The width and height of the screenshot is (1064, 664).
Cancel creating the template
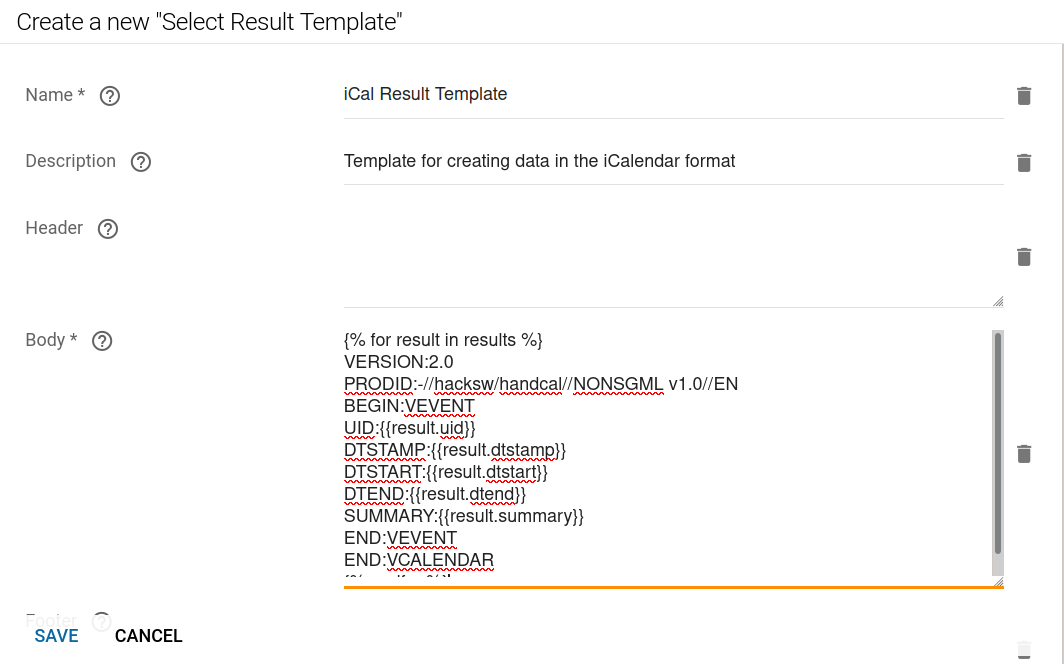tap(148, 636)
